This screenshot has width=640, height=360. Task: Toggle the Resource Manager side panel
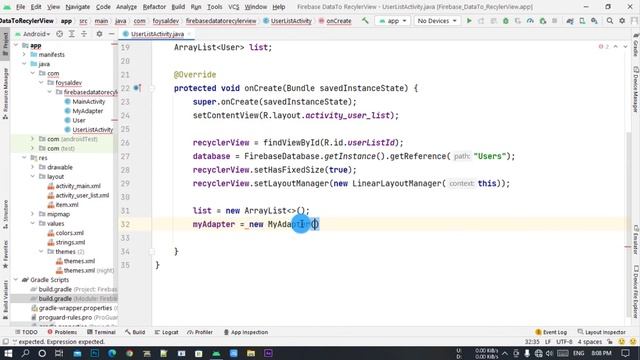point(5,94)
